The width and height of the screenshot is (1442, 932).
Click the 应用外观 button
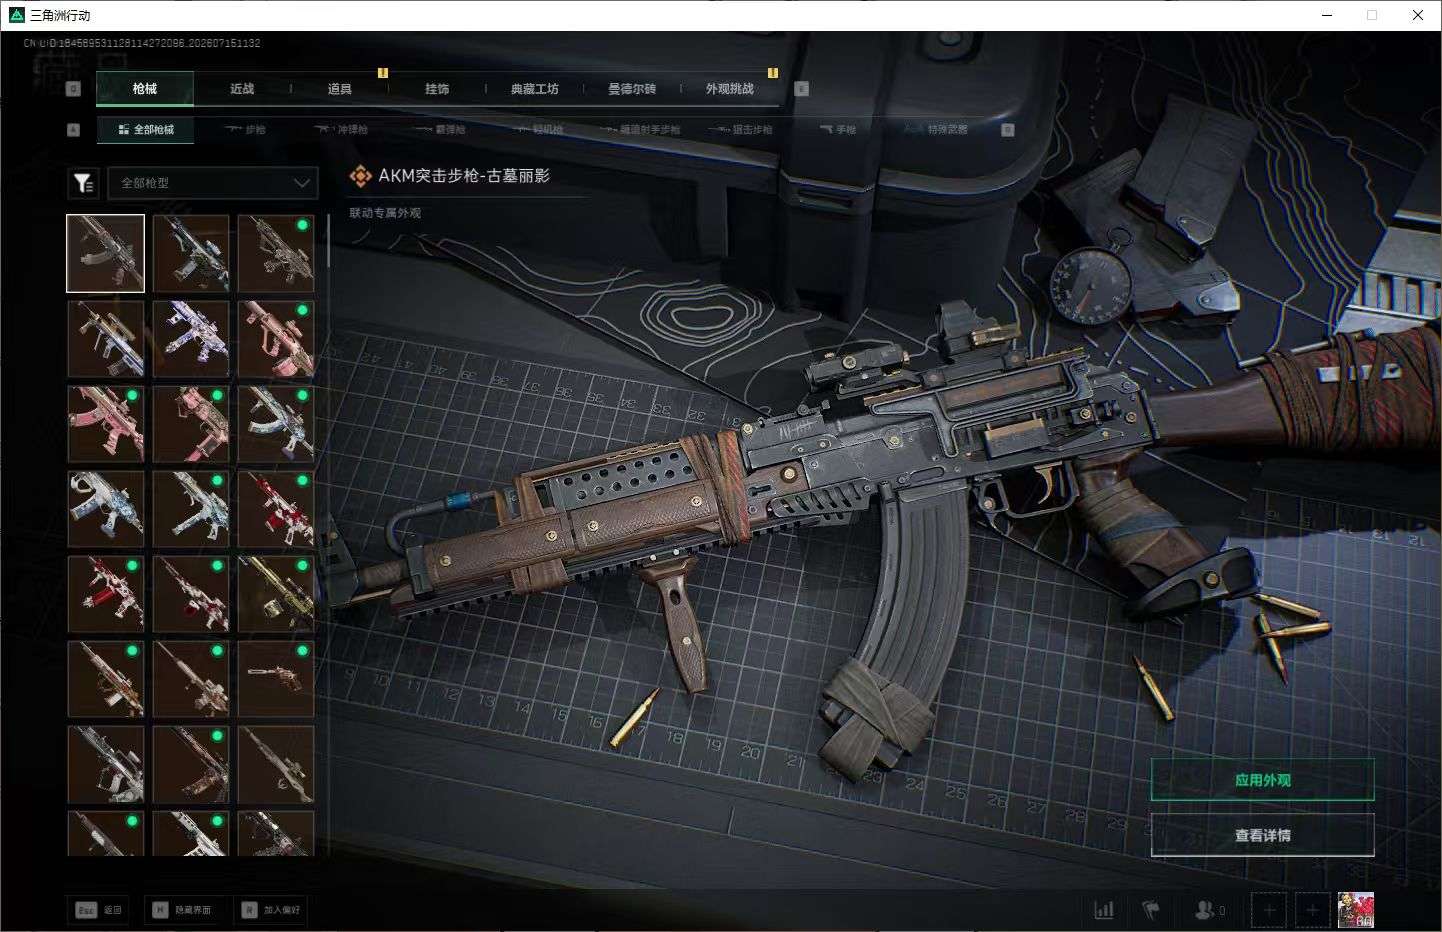1262,780
